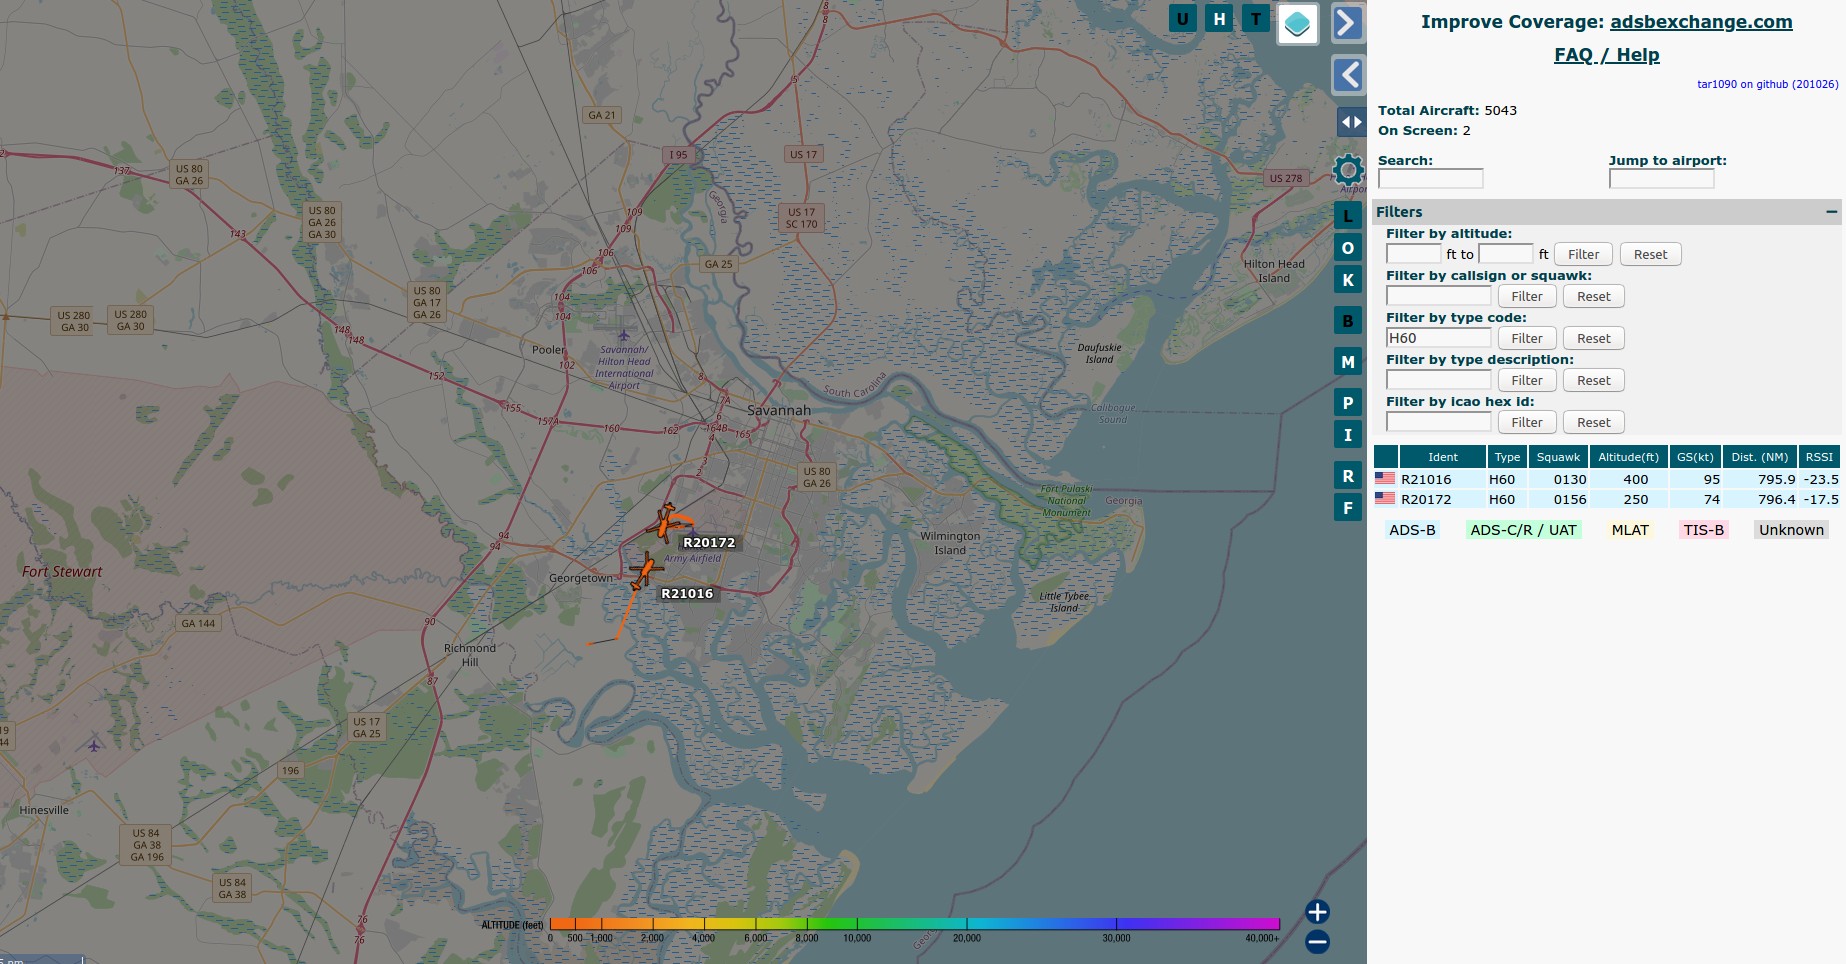Click the T map toggle button

pos(1256,19)
